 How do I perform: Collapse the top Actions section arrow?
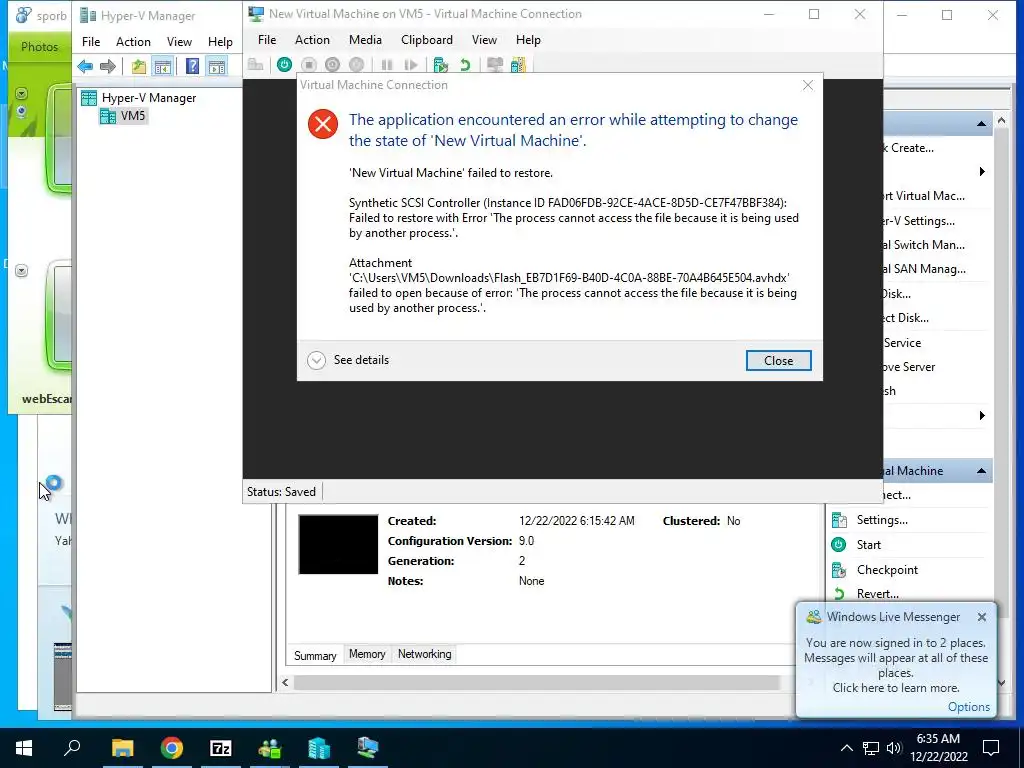(981, 123)
